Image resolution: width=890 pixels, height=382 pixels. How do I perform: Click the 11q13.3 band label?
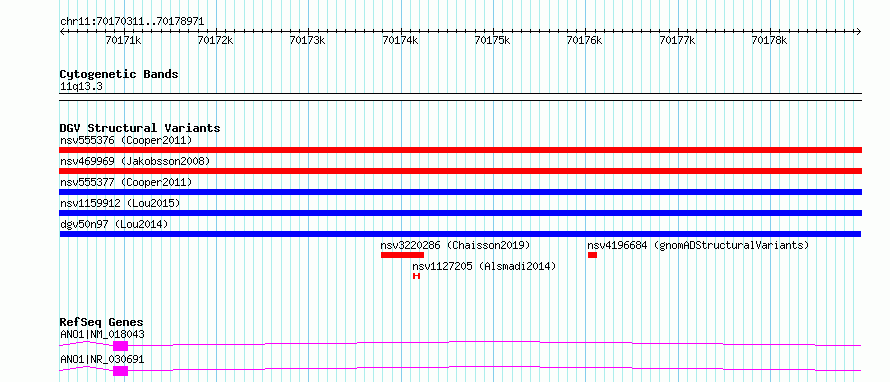point(81,87)
